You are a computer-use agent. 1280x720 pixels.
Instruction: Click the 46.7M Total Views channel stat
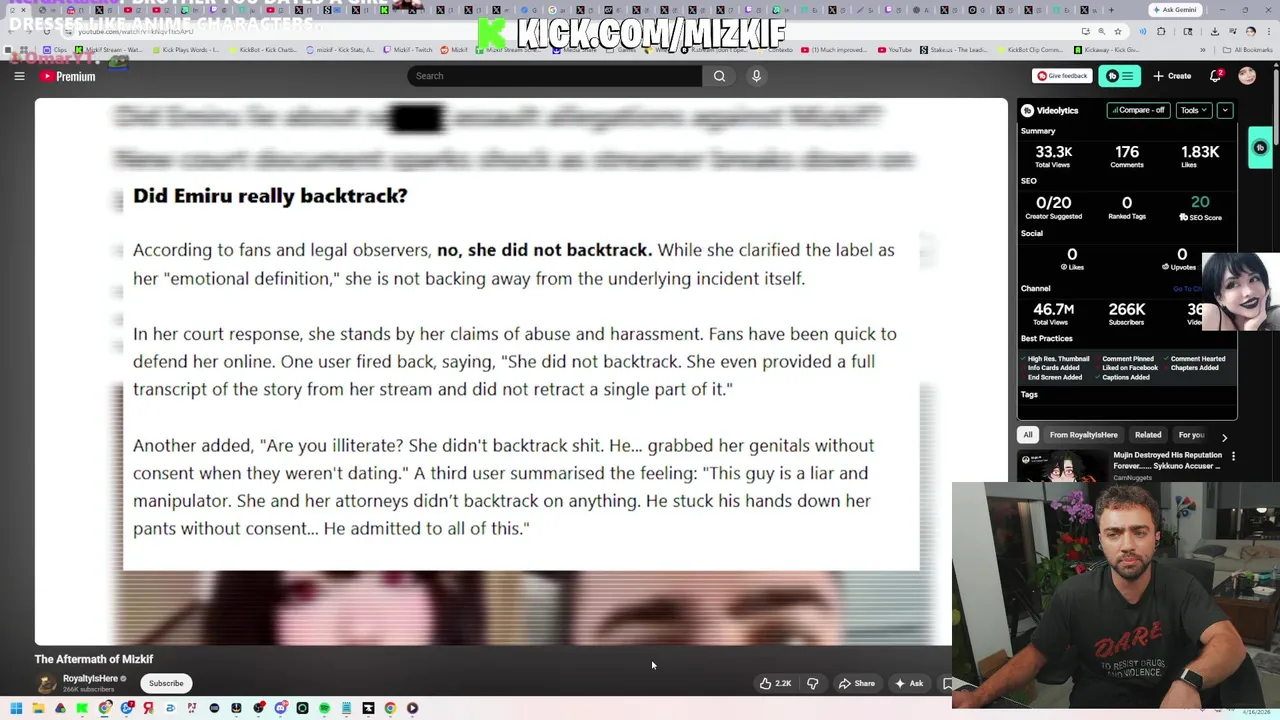click(1053, 314)
